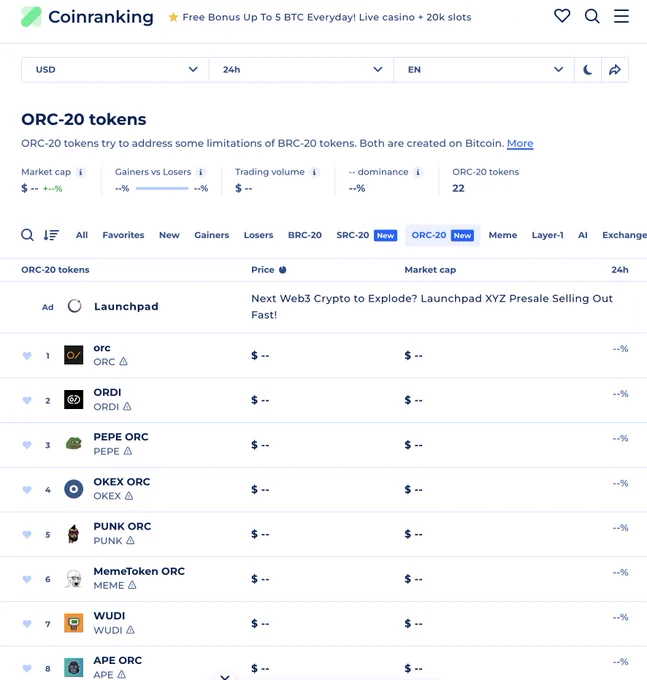Open Launchpad XYZ Presale ad text

click(x=432, y=307)
